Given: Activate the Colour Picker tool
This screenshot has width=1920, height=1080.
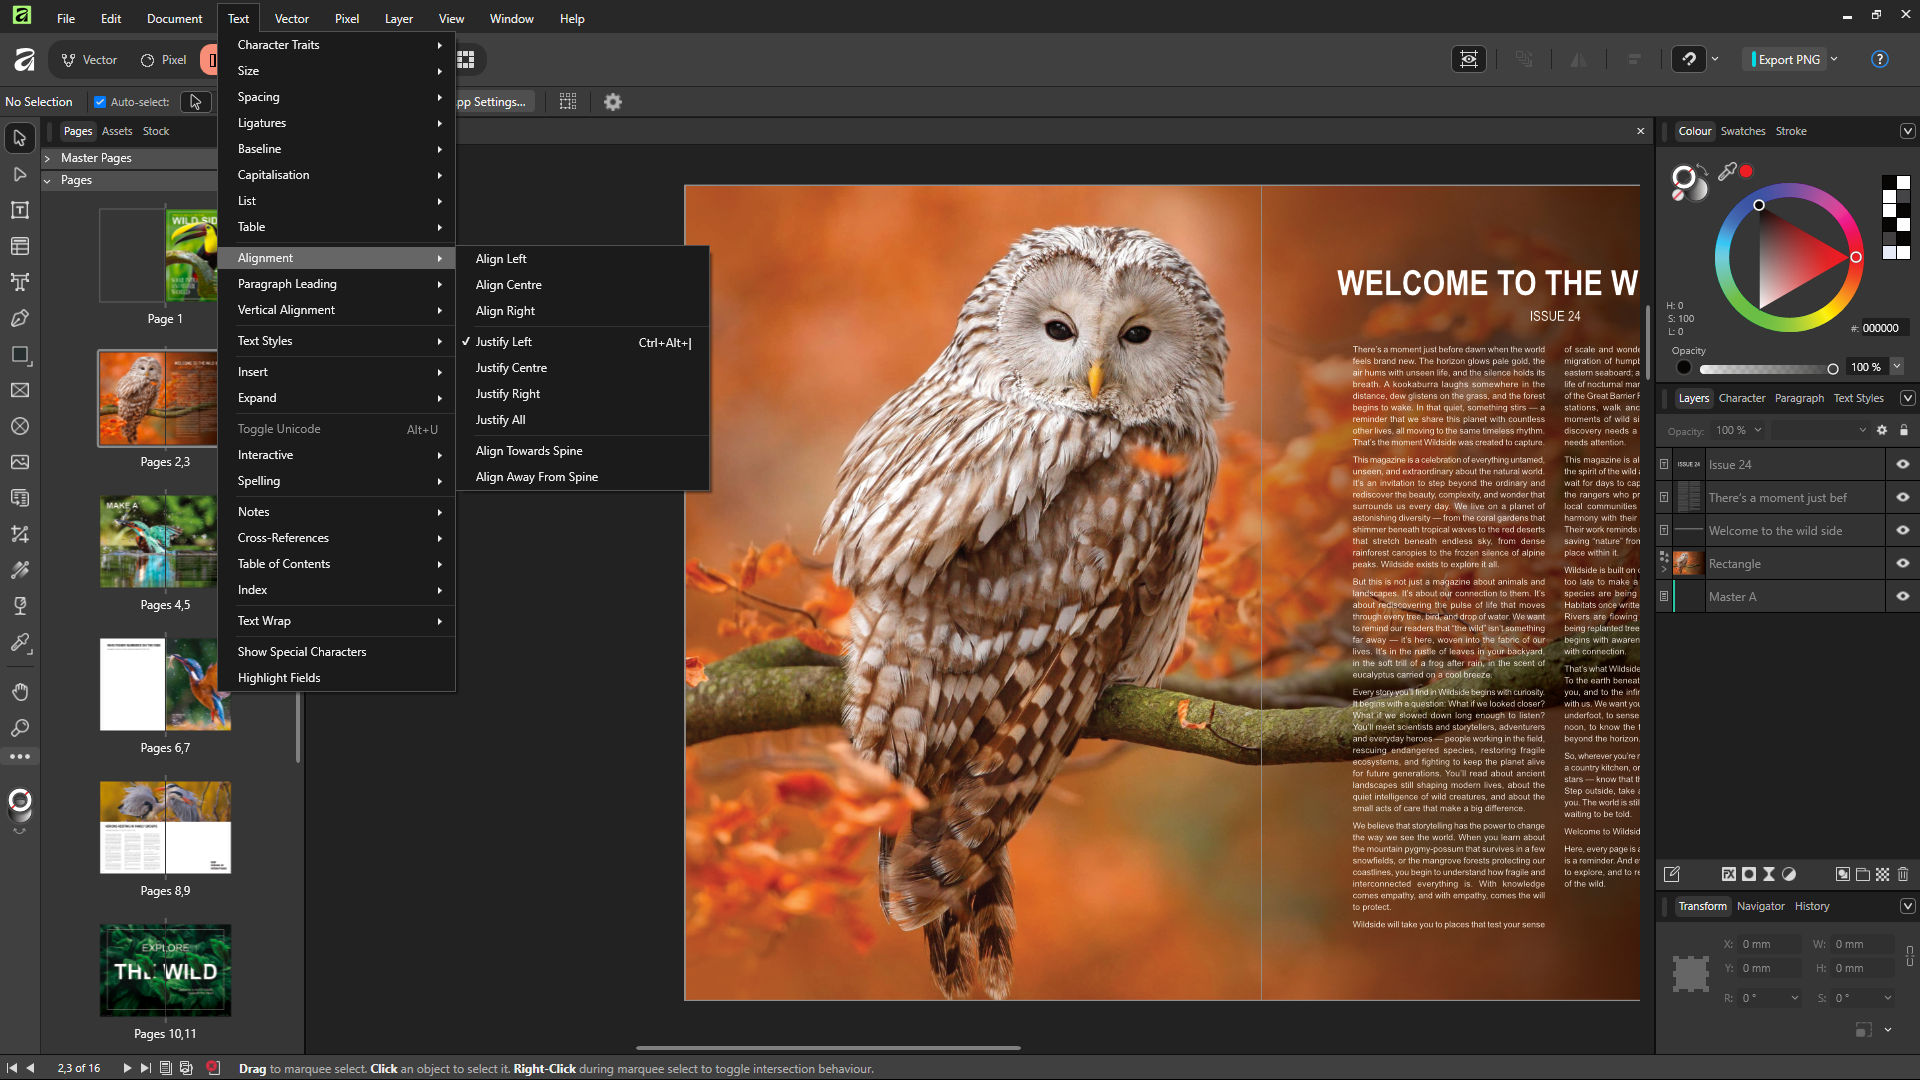Looking at the screenshot, I should click(x=20, y=642).
